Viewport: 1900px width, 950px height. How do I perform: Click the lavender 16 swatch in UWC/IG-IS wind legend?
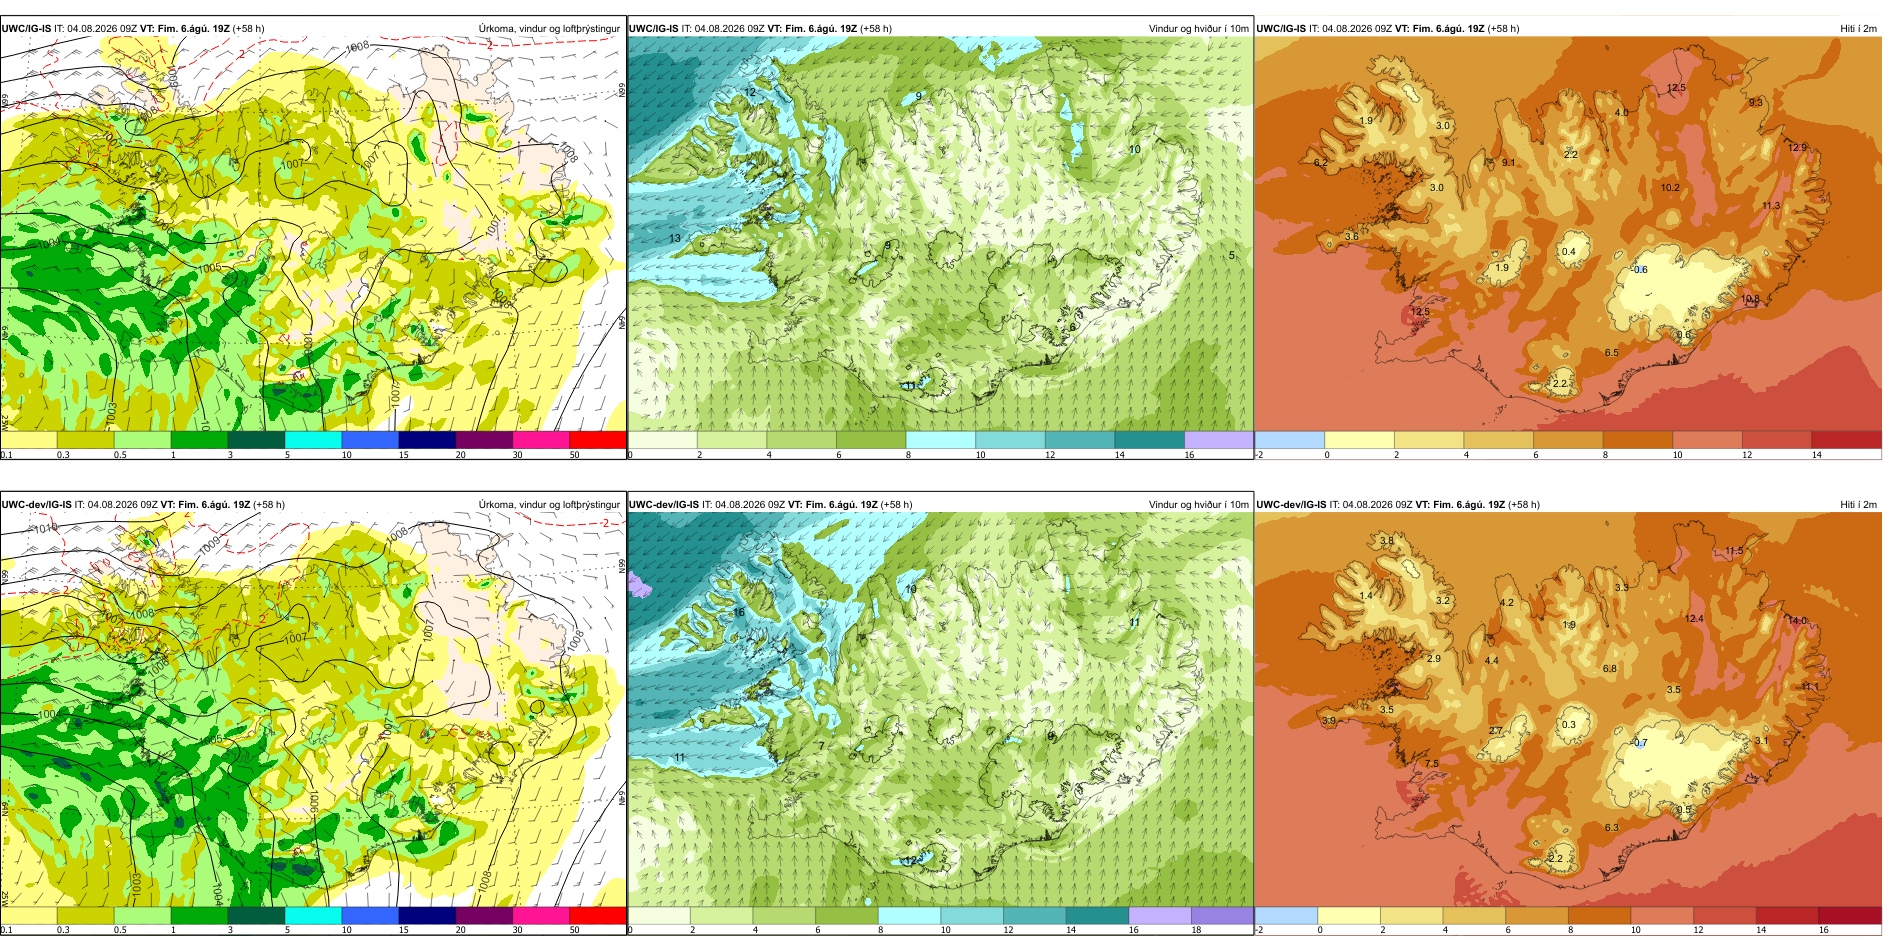pyautogui.click(x=1219, y=440)
